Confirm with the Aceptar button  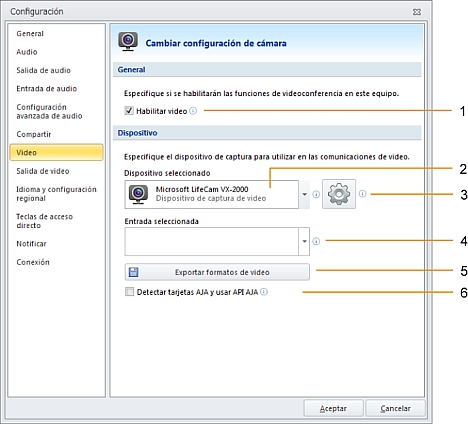pyautogui.click(x=333, y=408)
